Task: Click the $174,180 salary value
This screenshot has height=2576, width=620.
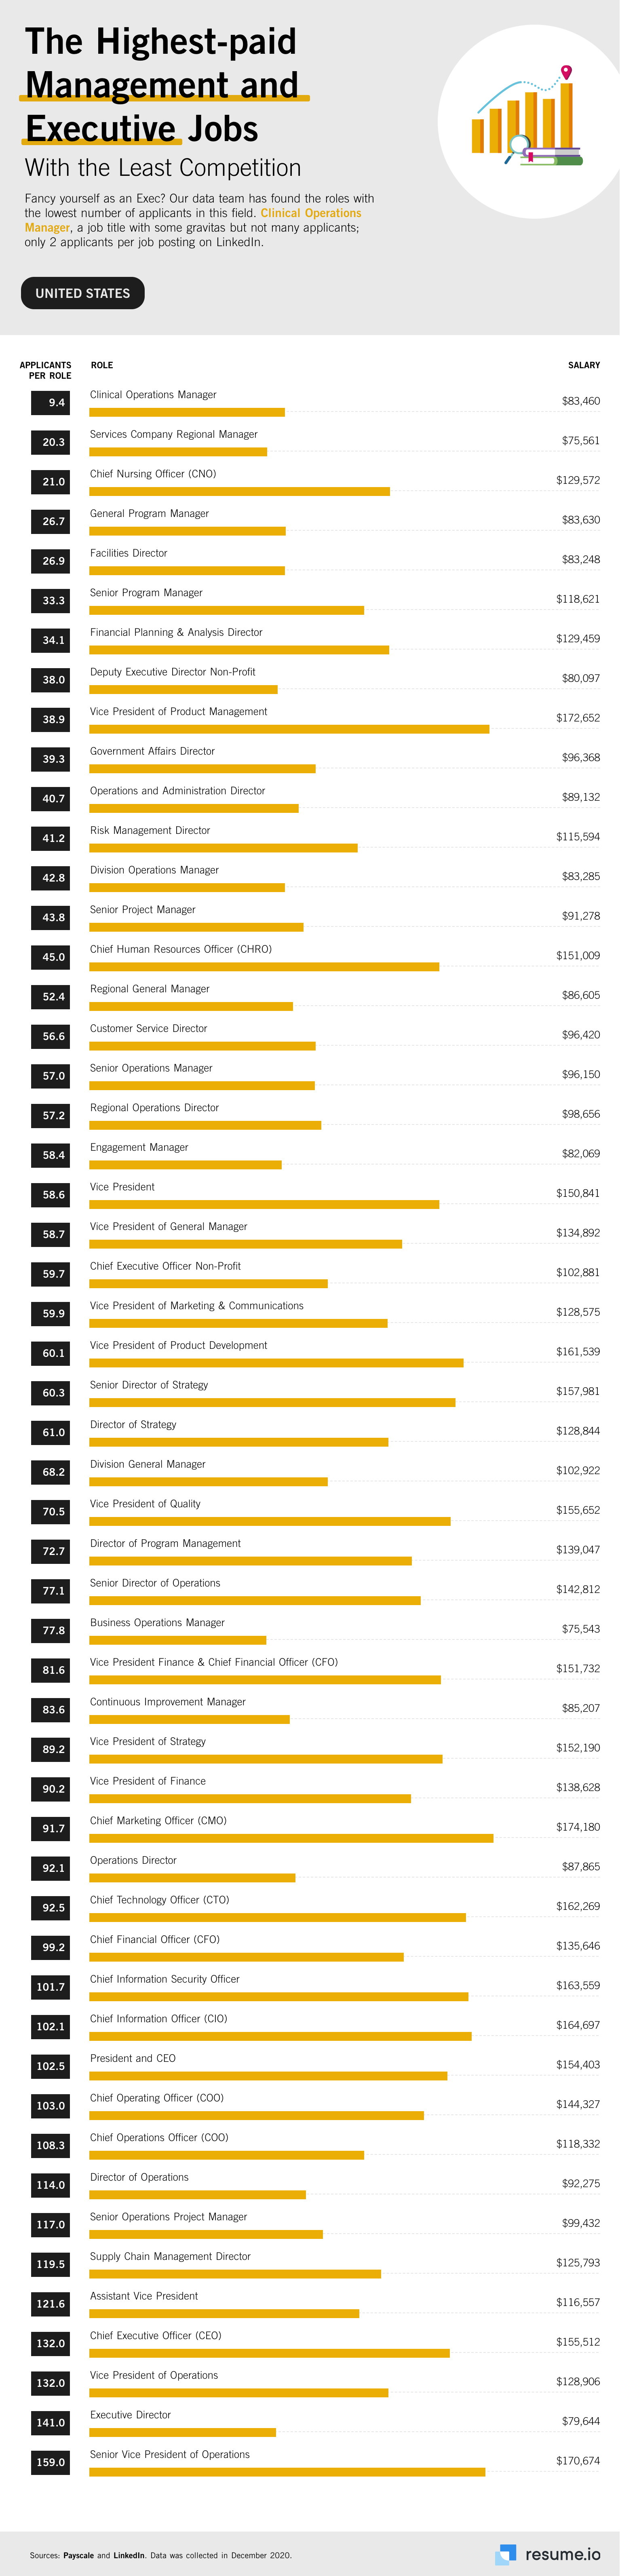Action: pos(578,1827)
